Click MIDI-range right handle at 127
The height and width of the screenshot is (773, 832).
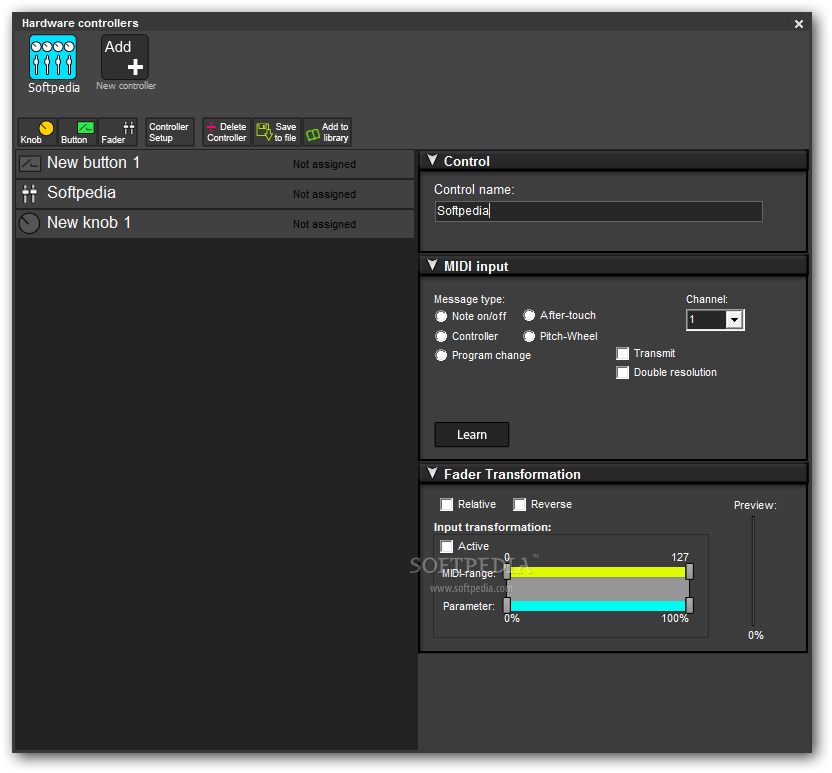tap(689, 571)
